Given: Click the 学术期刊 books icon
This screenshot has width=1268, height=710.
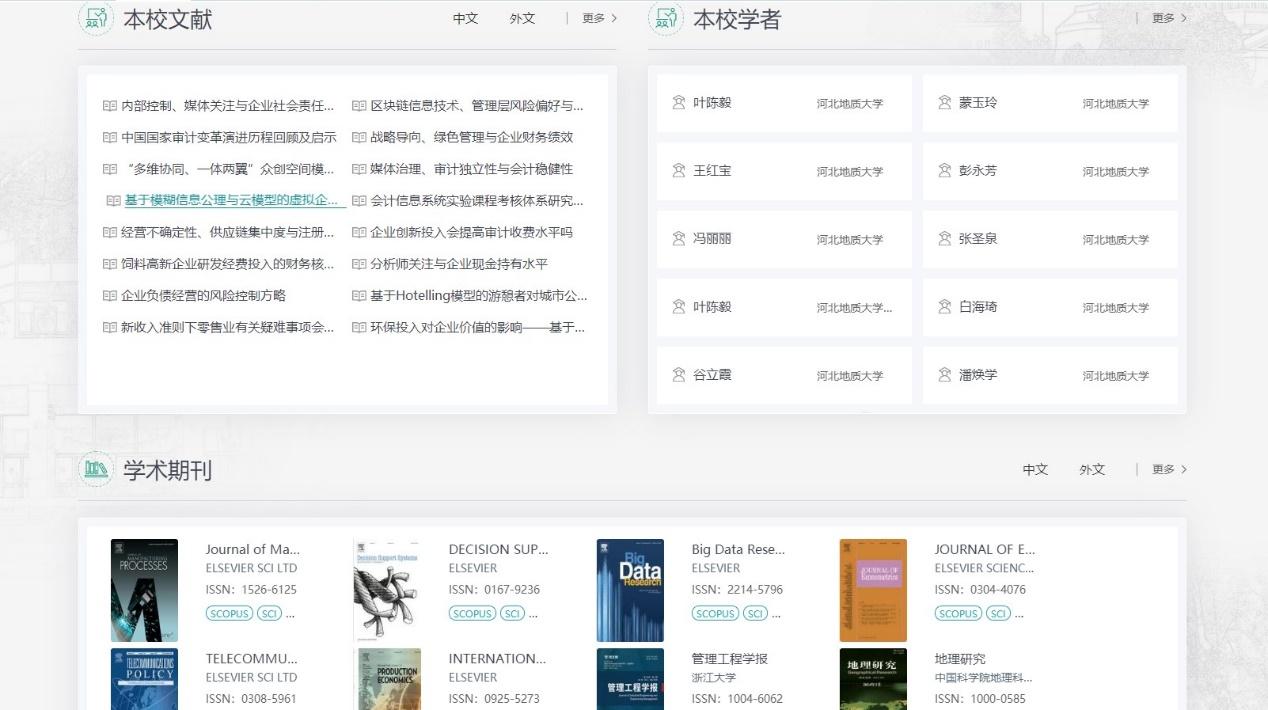Looking at the screenshot, I should pos(95,469).
